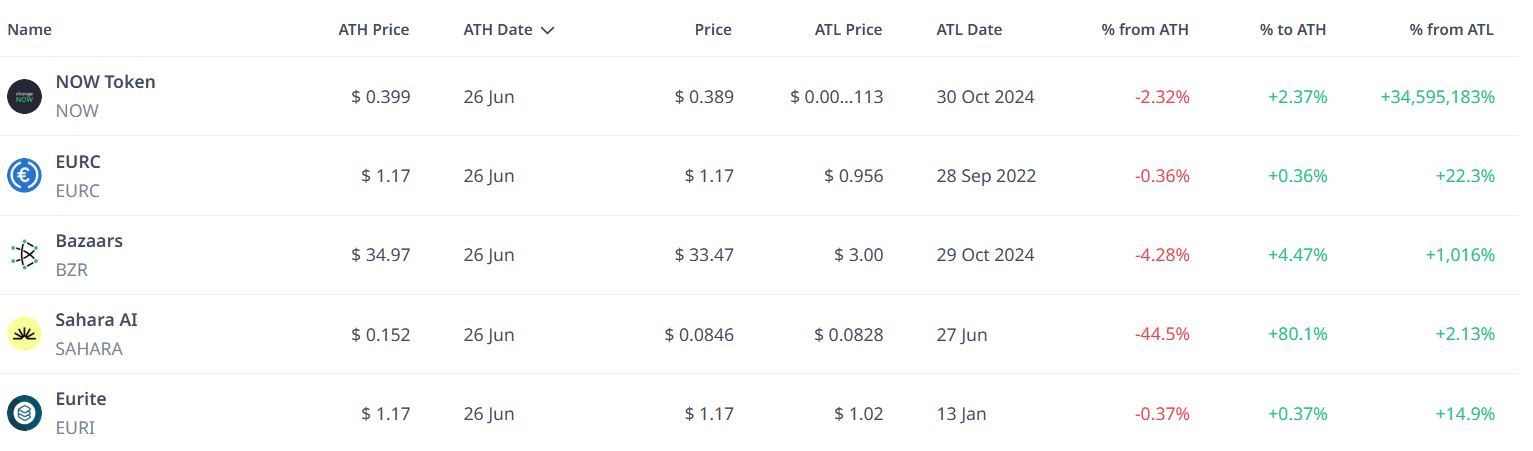Select the +34,595,183% from ATL value
Image resolution: width=1533 pixels, height=451 pixels.
pos(1437,97)
